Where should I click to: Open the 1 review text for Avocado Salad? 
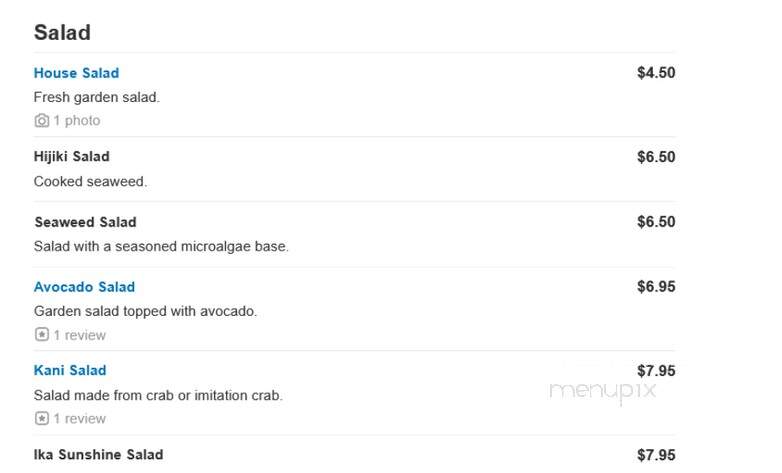[x=80, y=335]
